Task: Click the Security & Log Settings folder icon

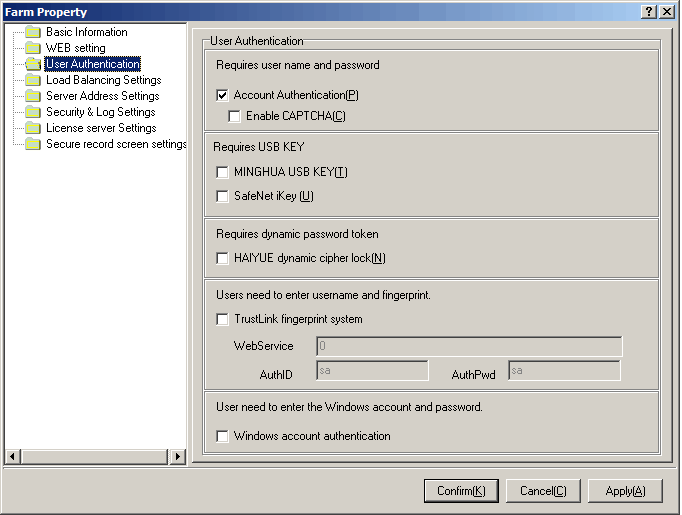Action: [x=33, y=112]
